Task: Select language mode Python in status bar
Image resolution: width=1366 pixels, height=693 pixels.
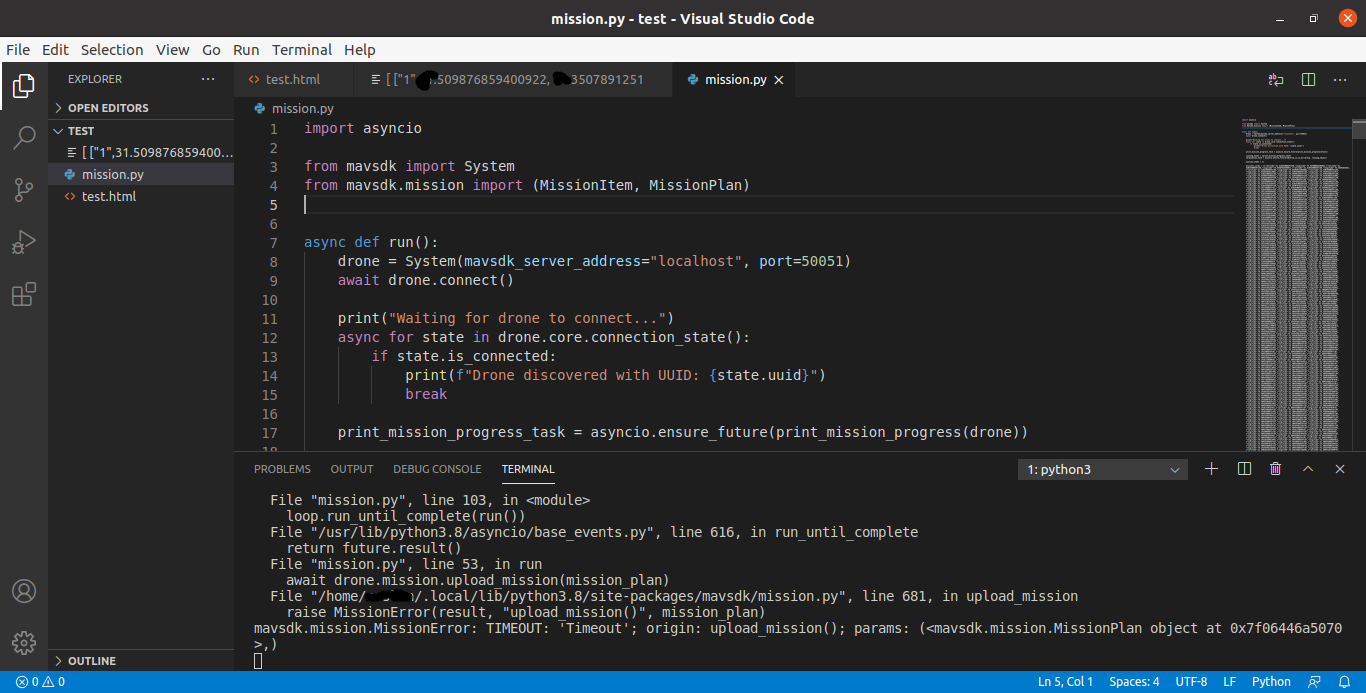Action: pos(1271,682)
